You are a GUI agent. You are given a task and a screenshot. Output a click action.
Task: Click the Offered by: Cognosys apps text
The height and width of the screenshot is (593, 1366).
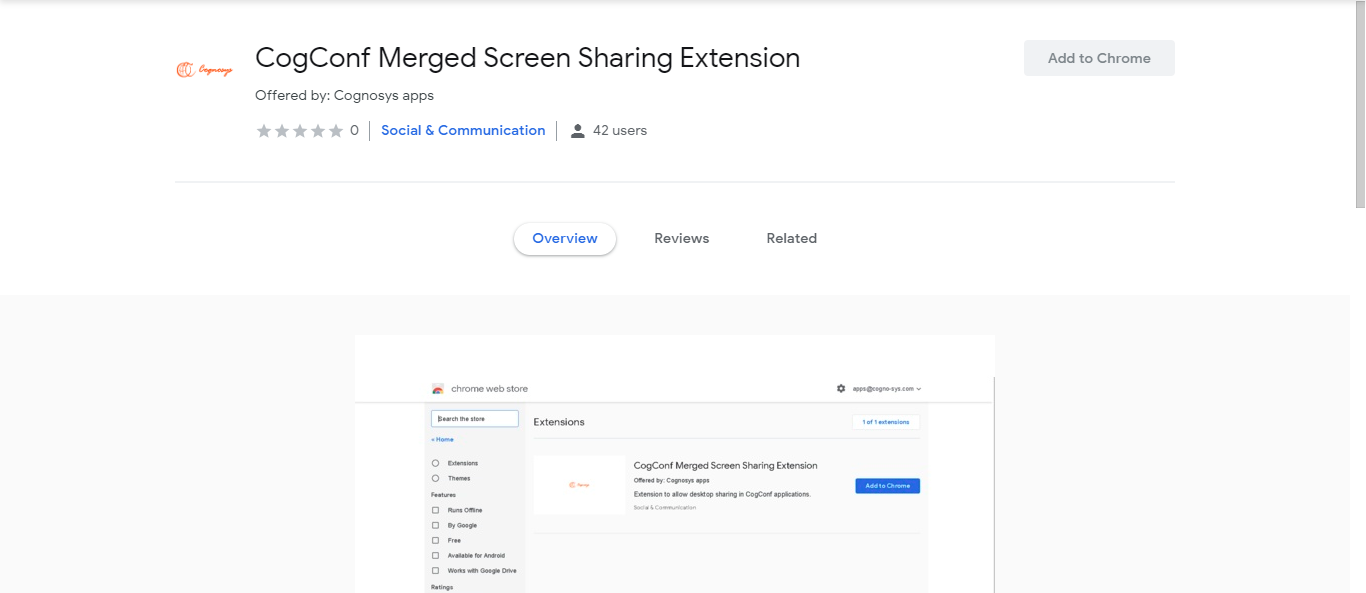click(x=344, y=95)
